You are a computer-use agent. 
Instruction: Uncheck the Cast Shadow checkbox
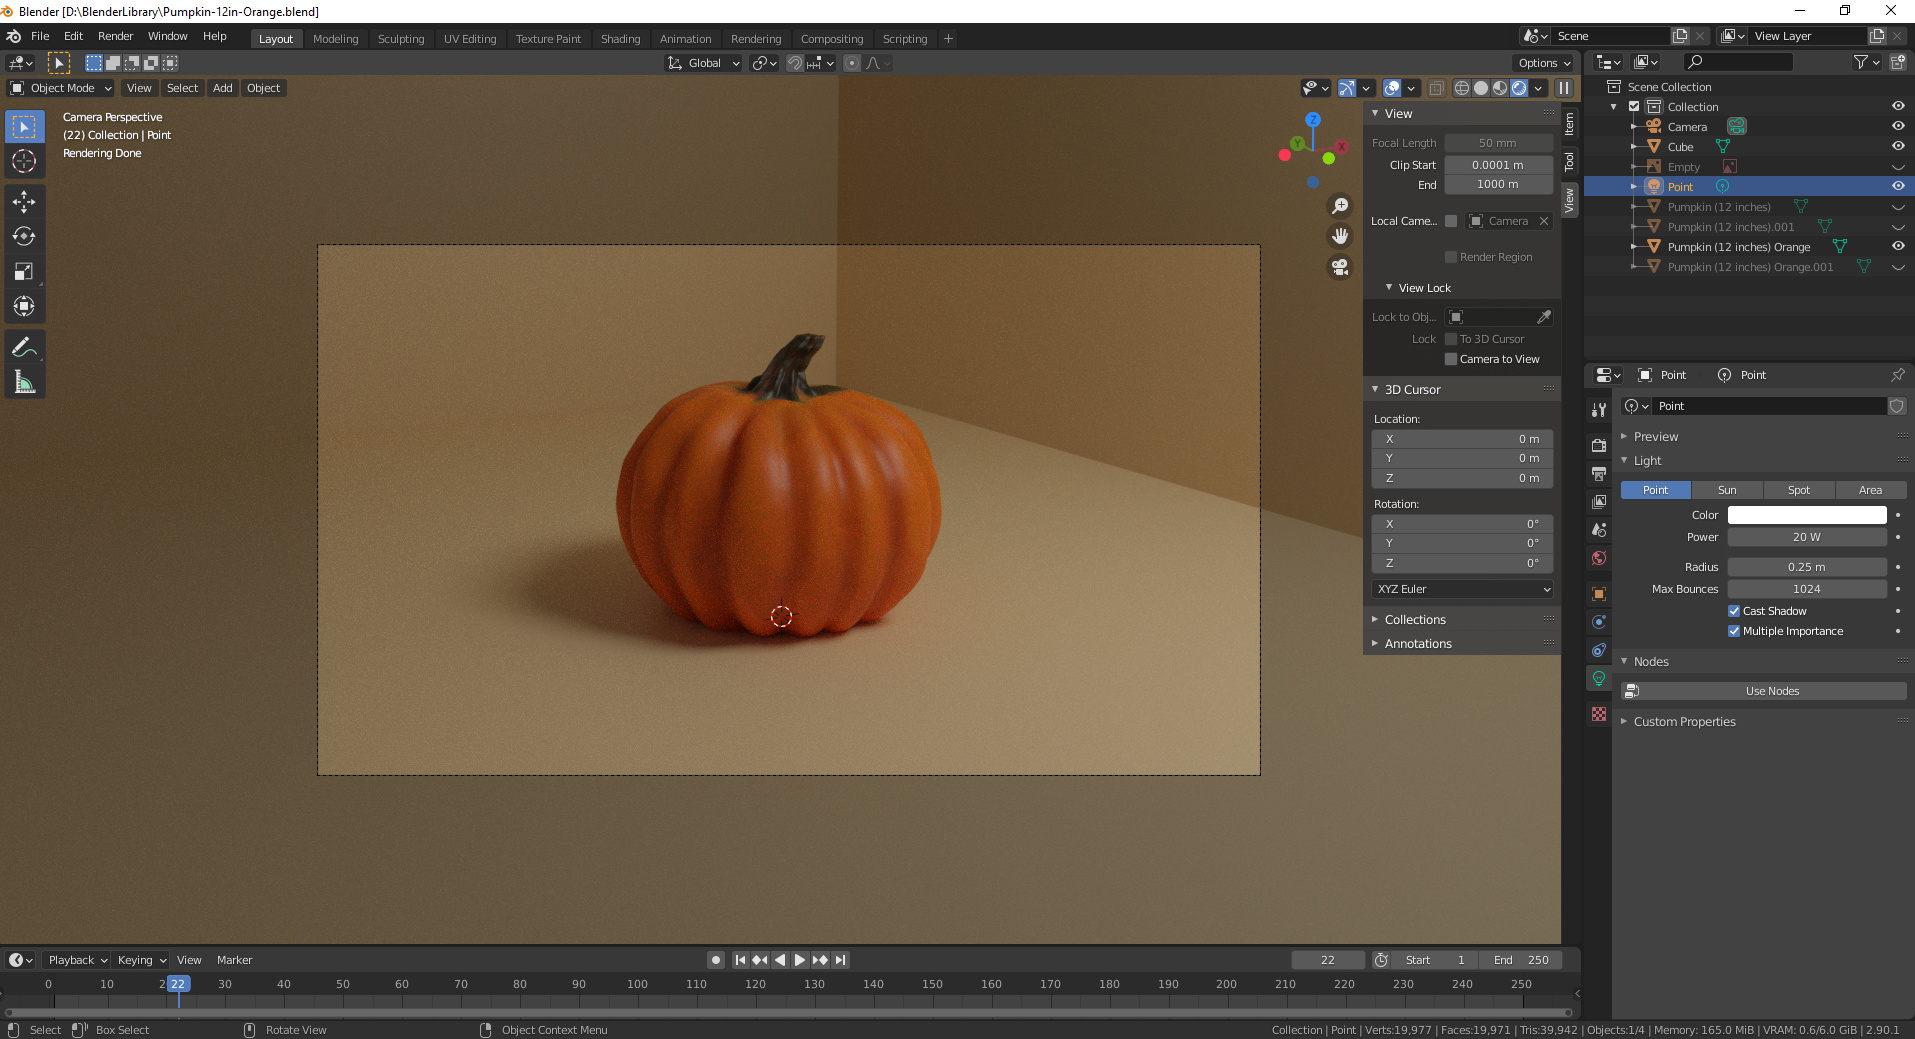(x=1734, y=611)
